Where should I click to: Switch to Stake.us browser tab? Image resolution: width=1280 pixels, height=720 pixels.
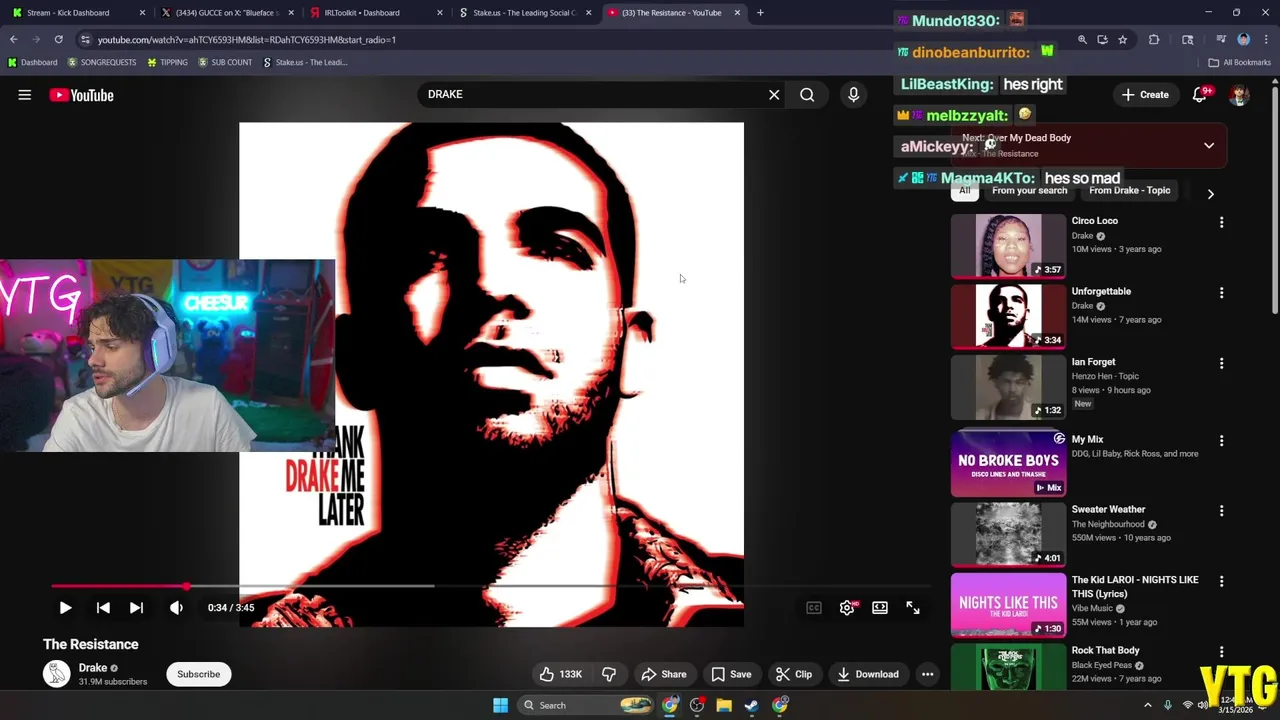coord(524,13)
